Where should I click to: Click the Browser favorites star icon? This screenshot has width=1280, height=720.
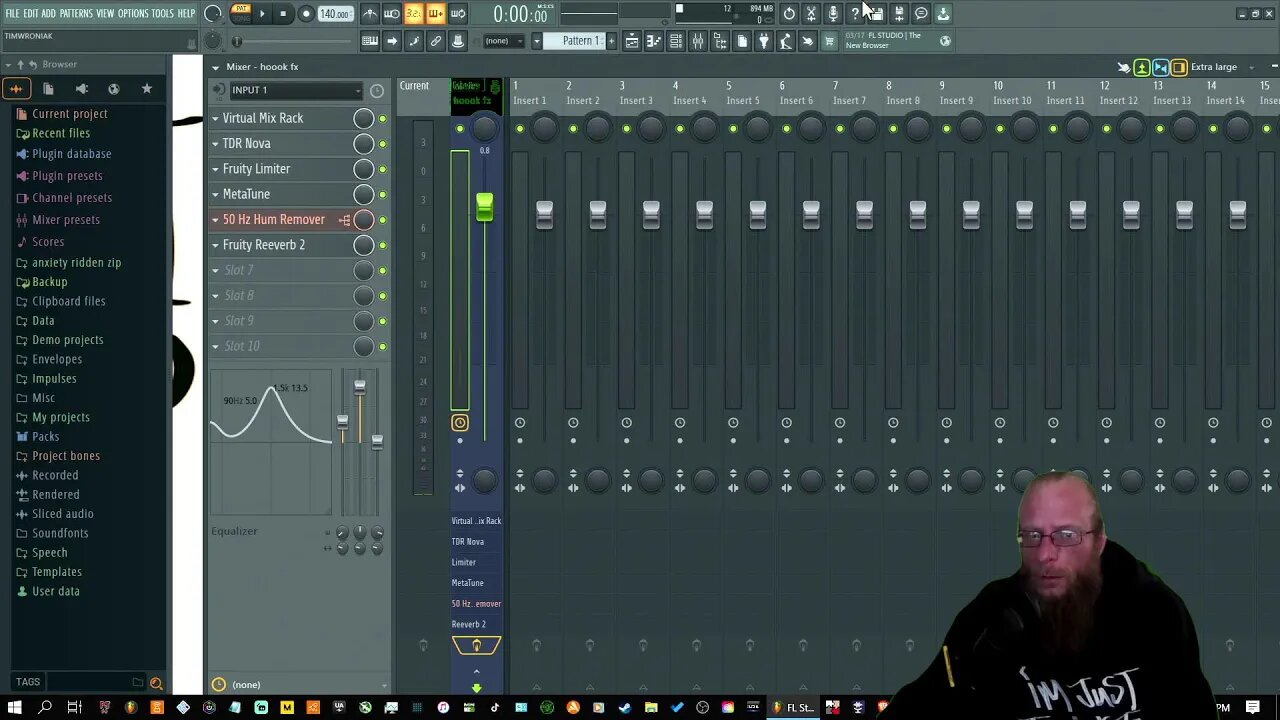pyautogui.click(x=147, y=89)
